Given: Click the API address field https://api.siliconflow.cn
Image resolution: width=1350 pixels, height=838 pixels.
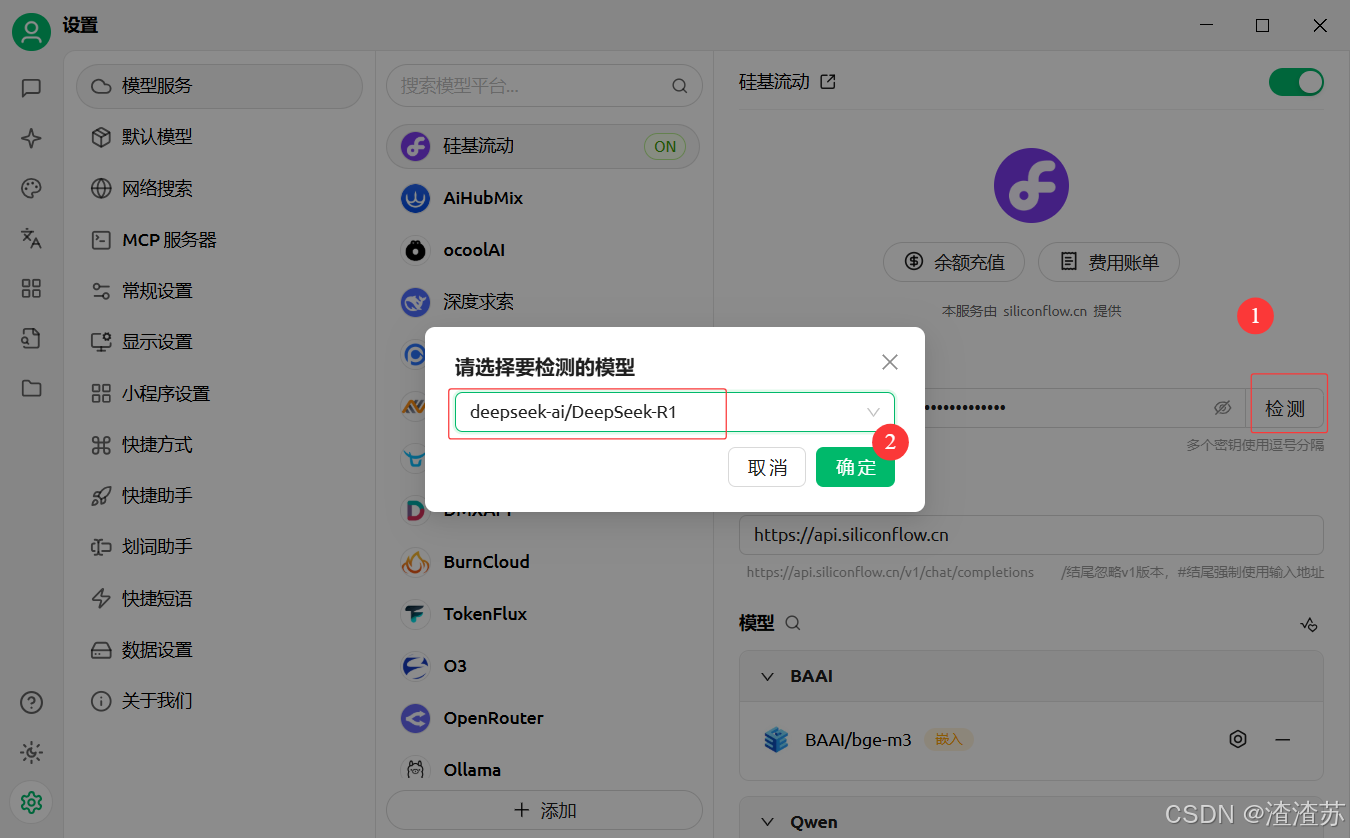Looking at the screenshot, I should pyautogui.click(x=1031, y=535).
